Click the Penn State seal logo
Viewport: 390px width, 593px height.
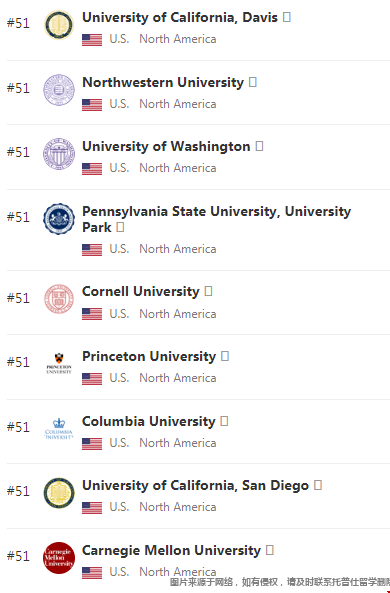click(x=59, y=219)
